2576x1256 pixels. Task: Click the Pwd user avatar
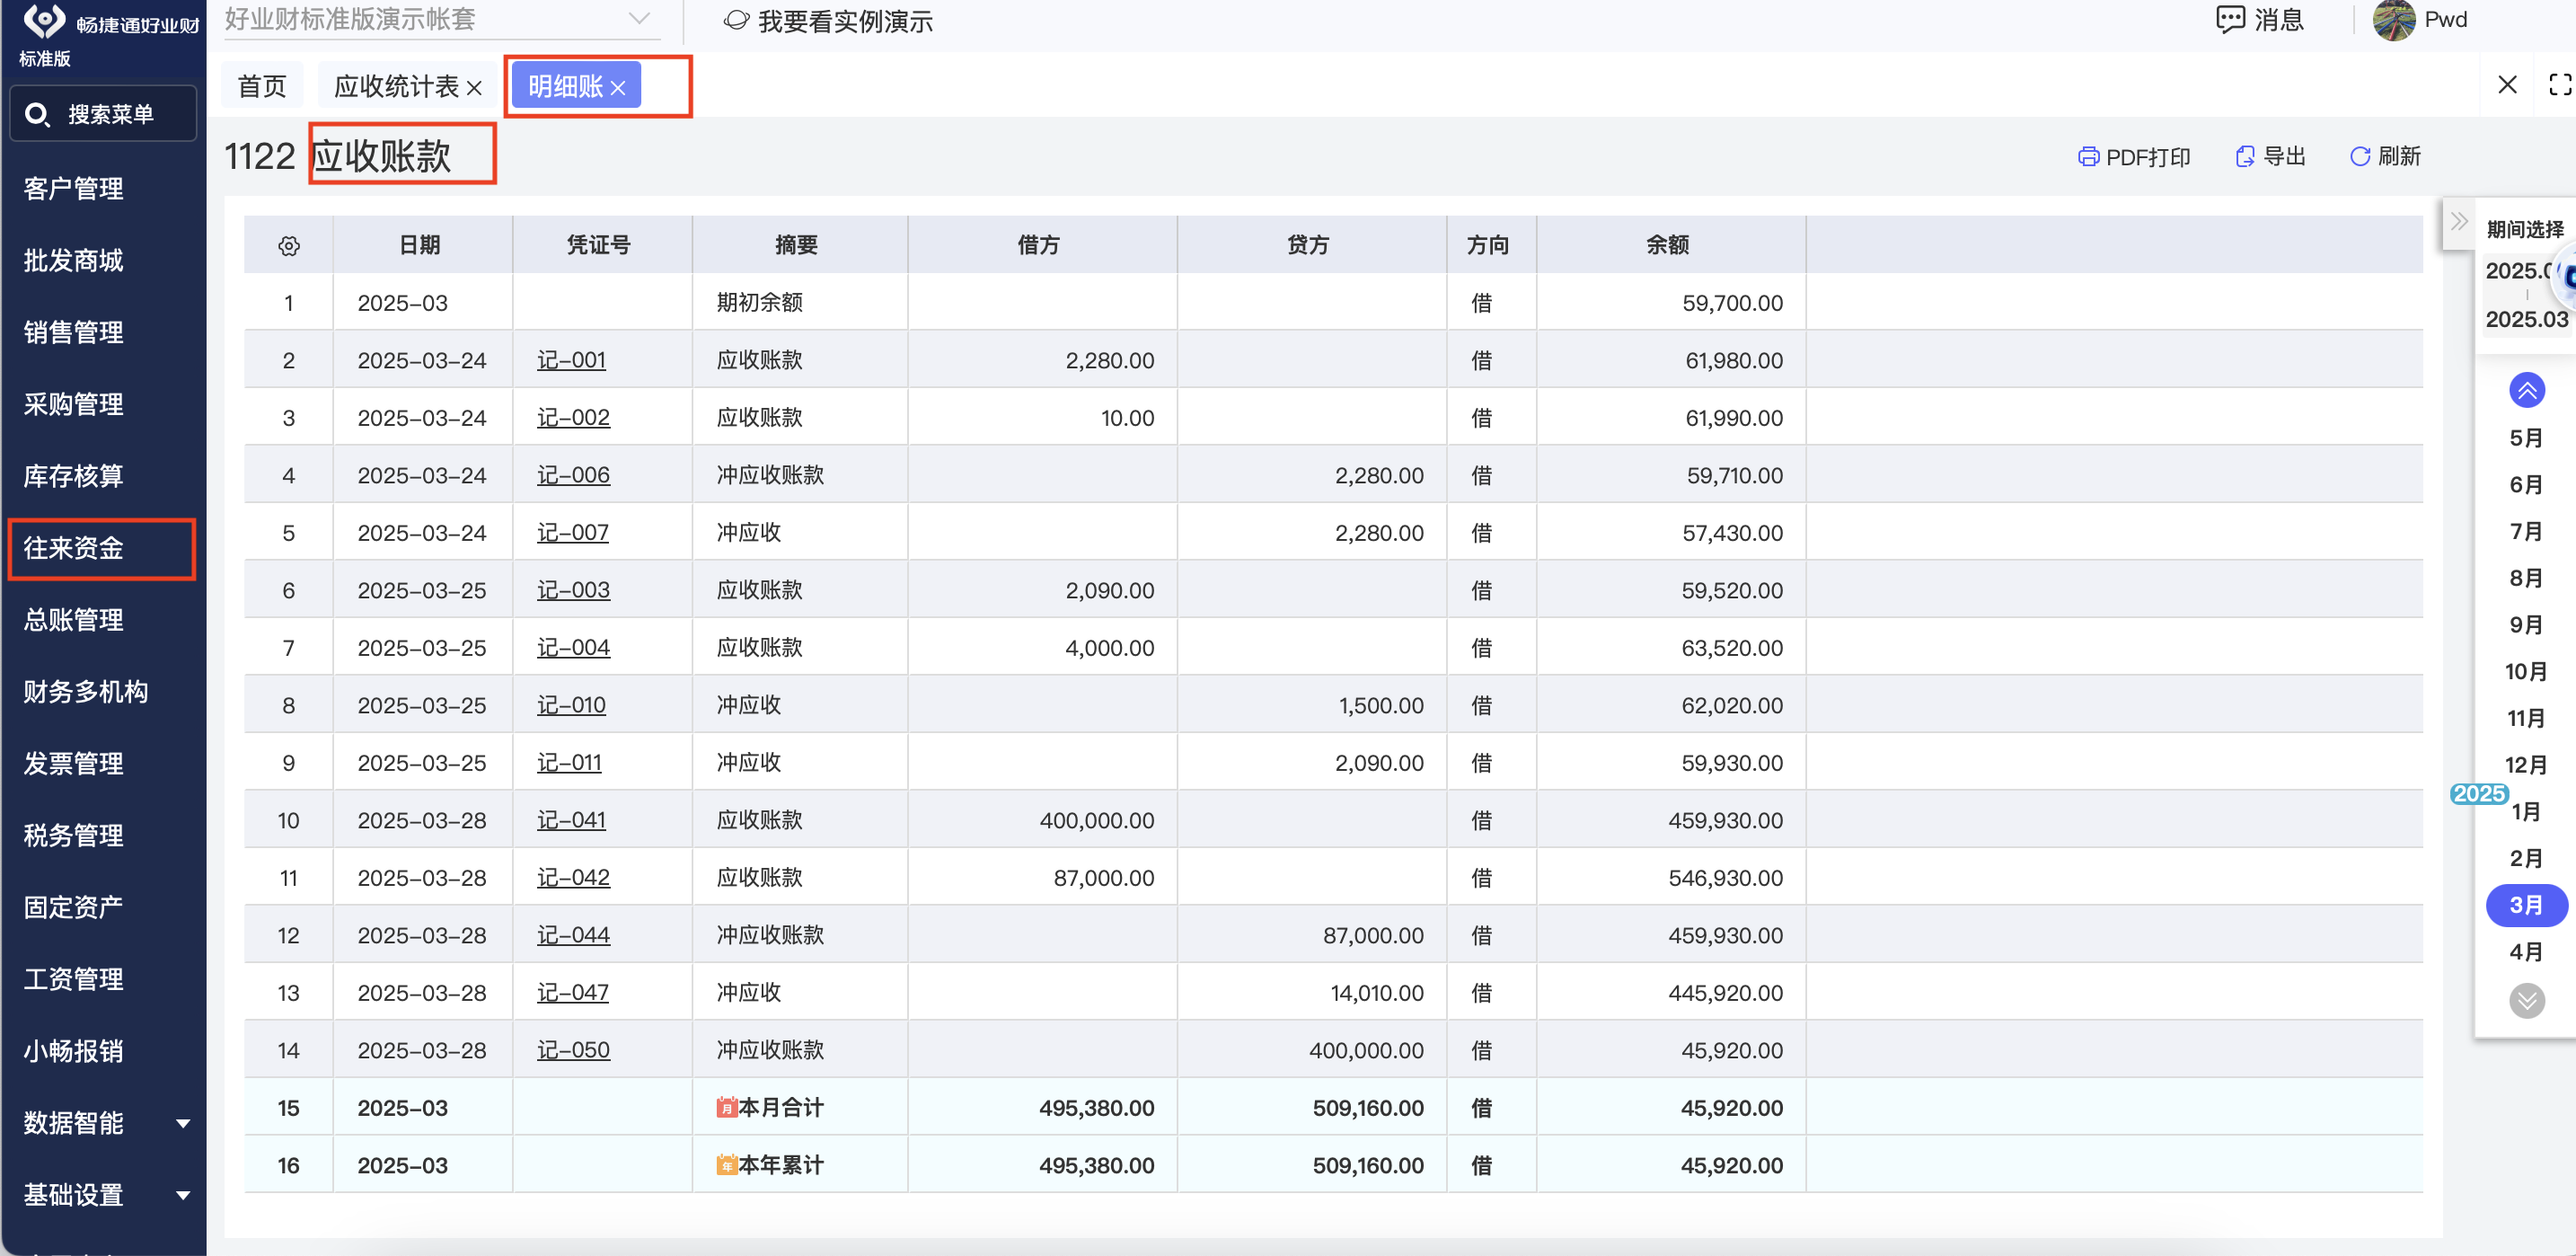pyautogui.click(x=2393, y=20)
